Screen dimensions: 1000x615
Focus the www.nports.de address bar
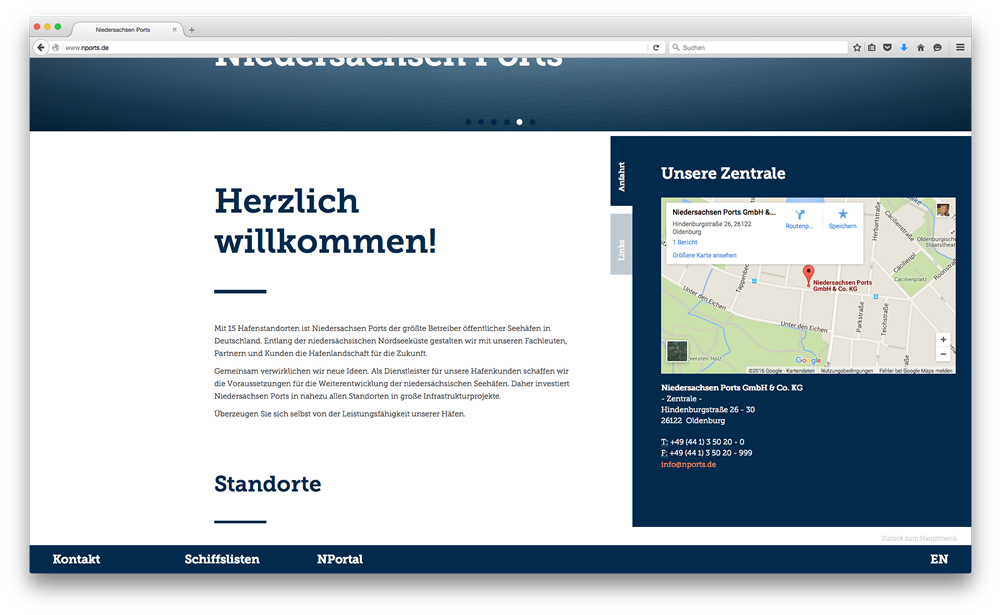[354, 47]
